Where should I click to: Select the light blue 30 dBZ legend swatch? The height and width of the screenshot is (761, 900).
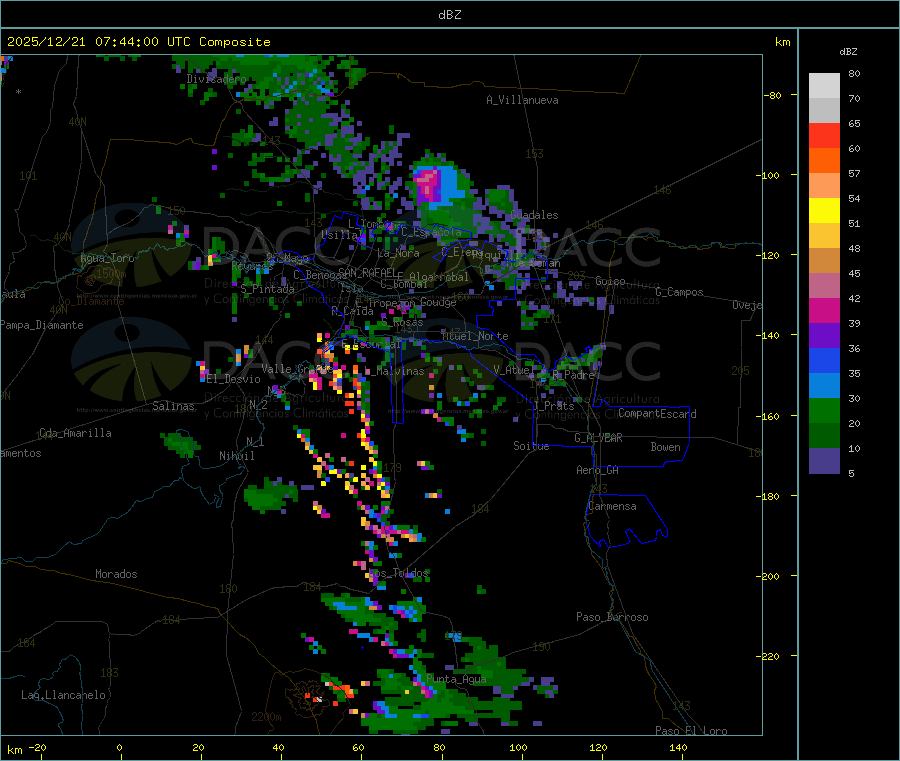[x=824, y=386]
